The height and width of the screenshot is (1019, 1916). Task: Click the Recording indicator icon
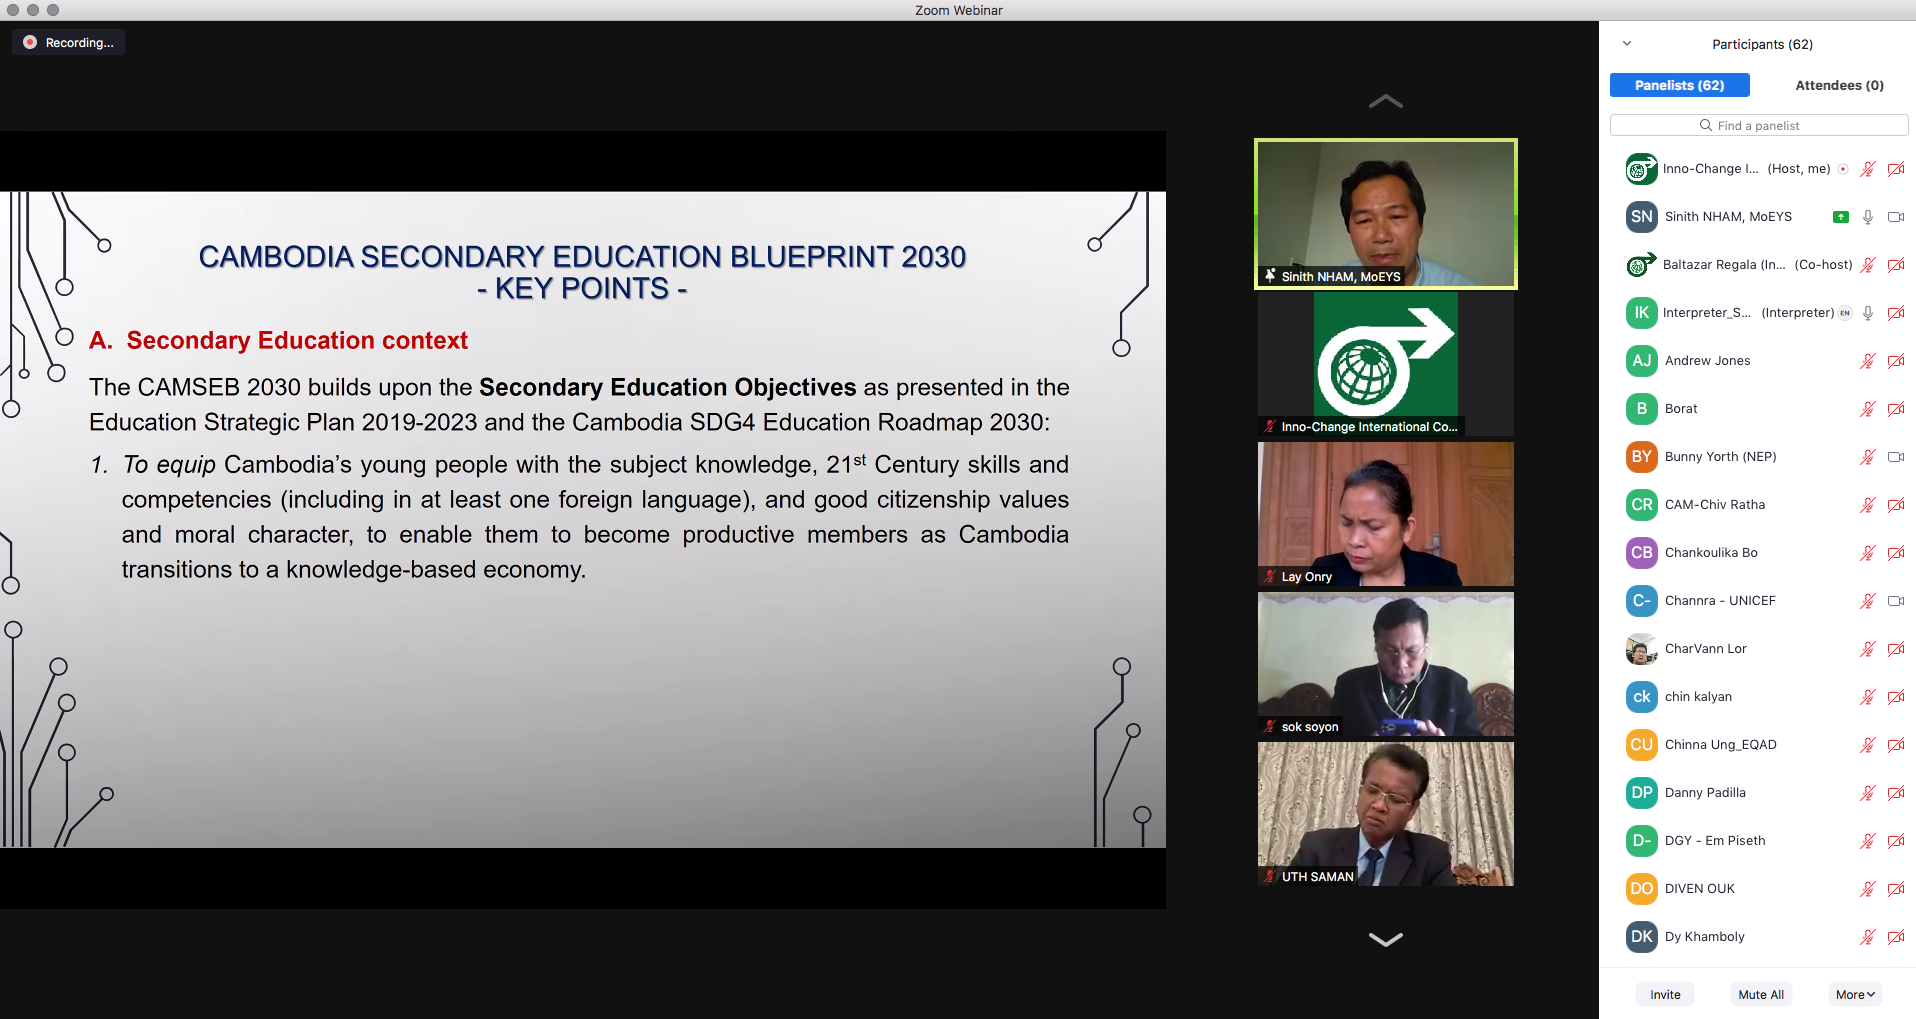pos(30,42)
